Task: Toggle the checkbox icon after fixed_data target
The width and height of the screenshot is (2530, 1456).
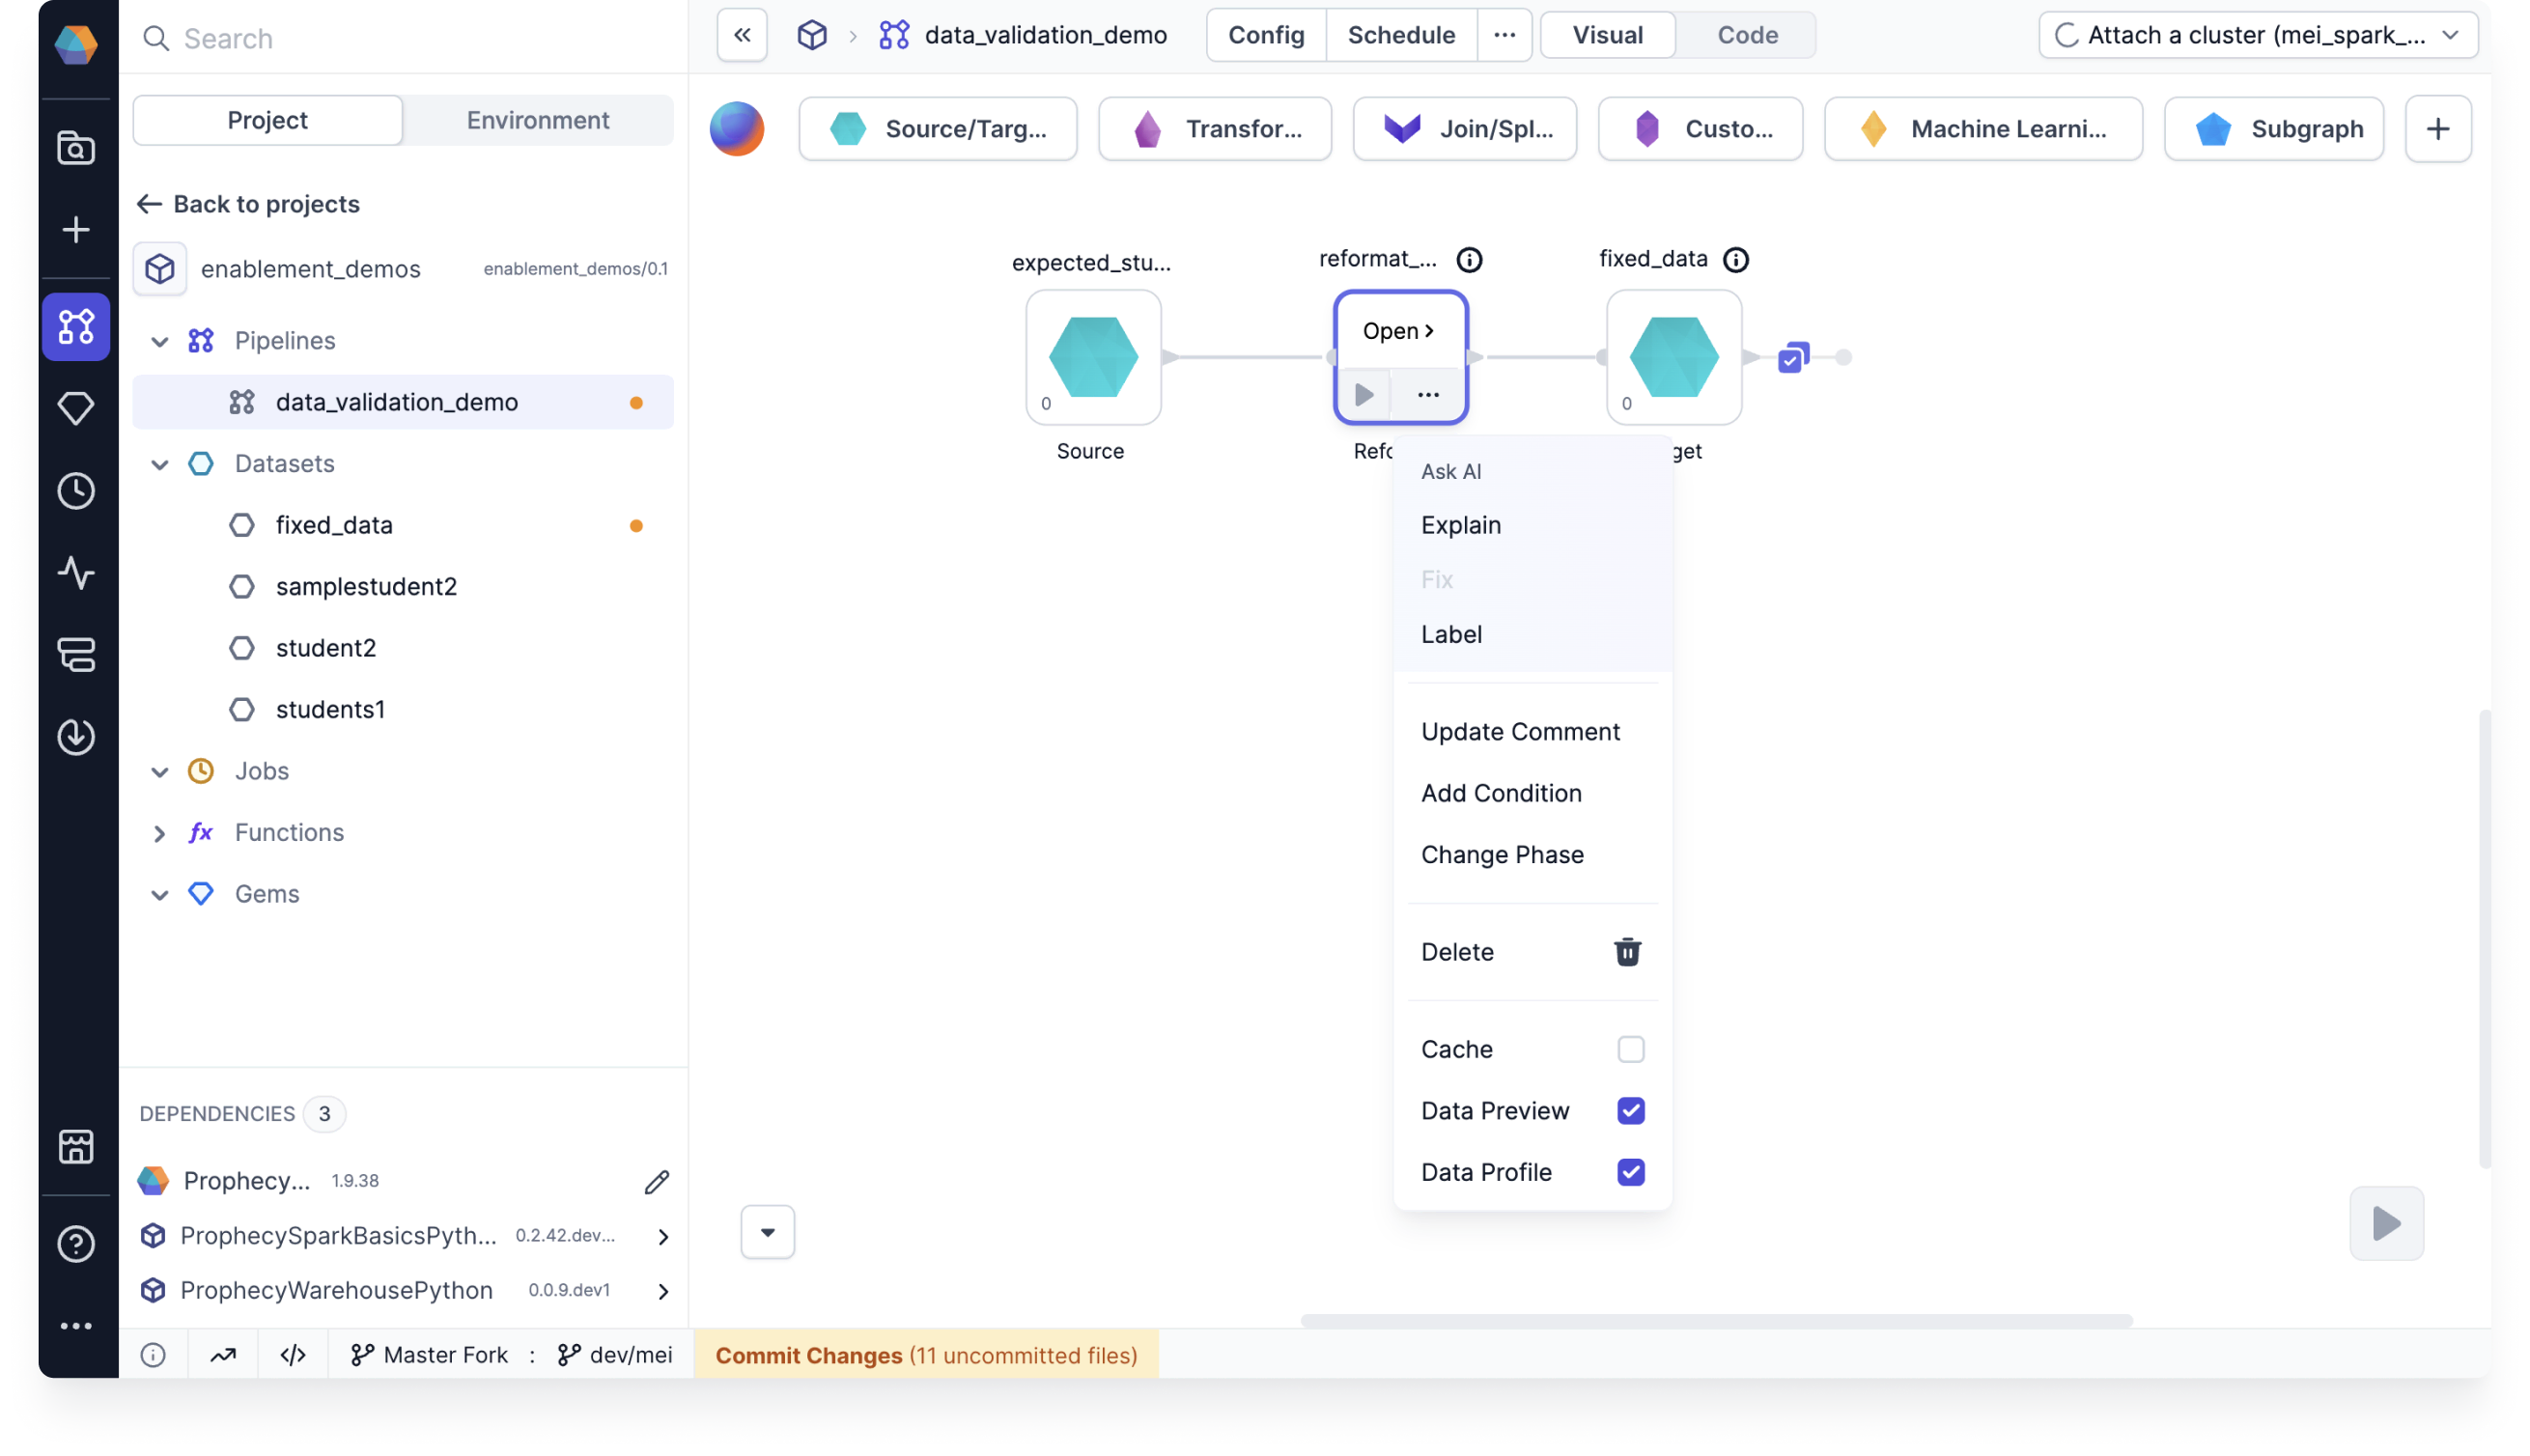Action: 1794,358
